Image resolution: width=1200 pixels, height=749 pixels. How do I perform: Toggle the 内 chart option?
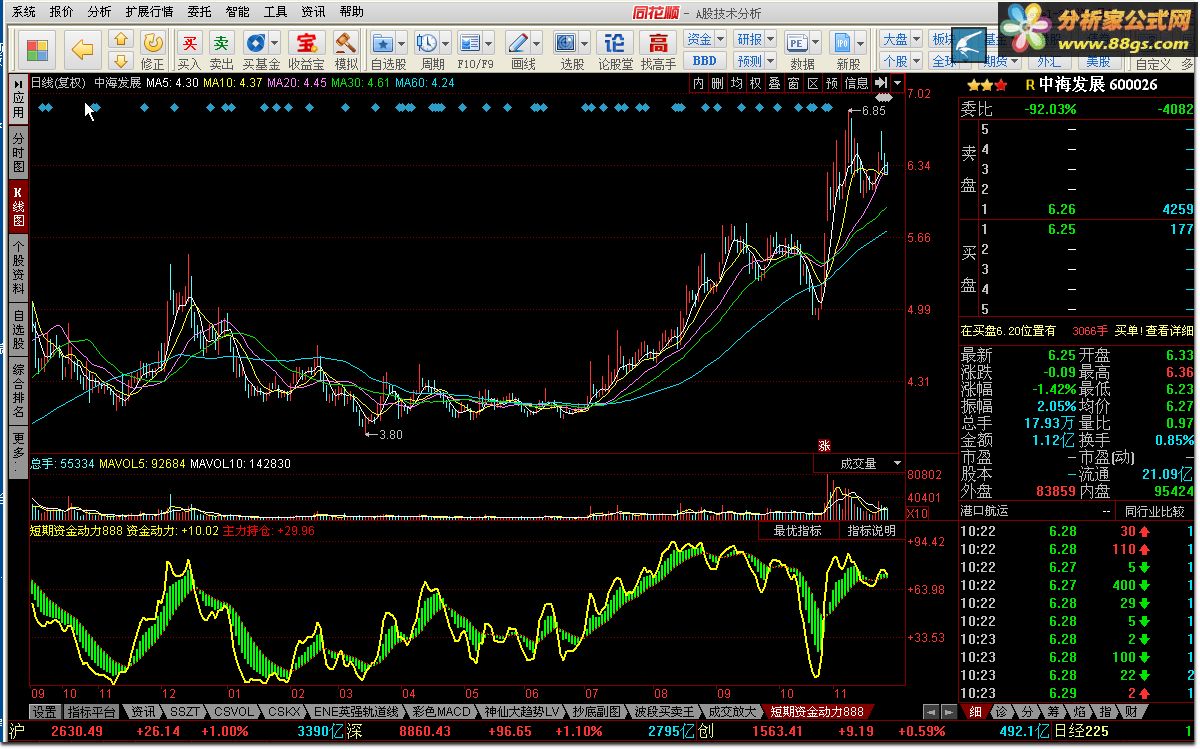click(x=698, y=83)
